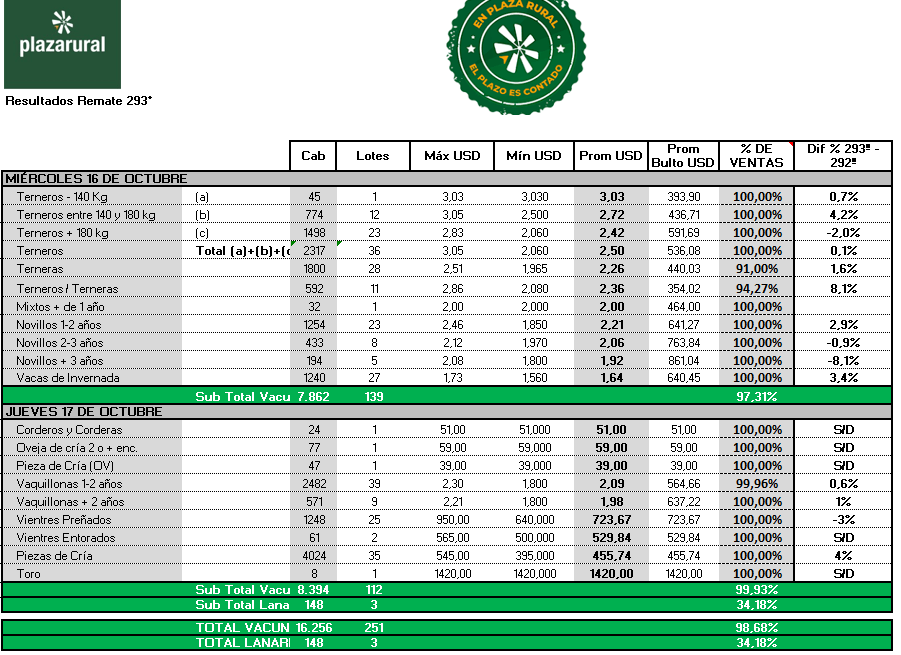Select the 'Vientres Preñados' label
The height and width of the screenshot is (655, 901).
[x=64, y=520]
